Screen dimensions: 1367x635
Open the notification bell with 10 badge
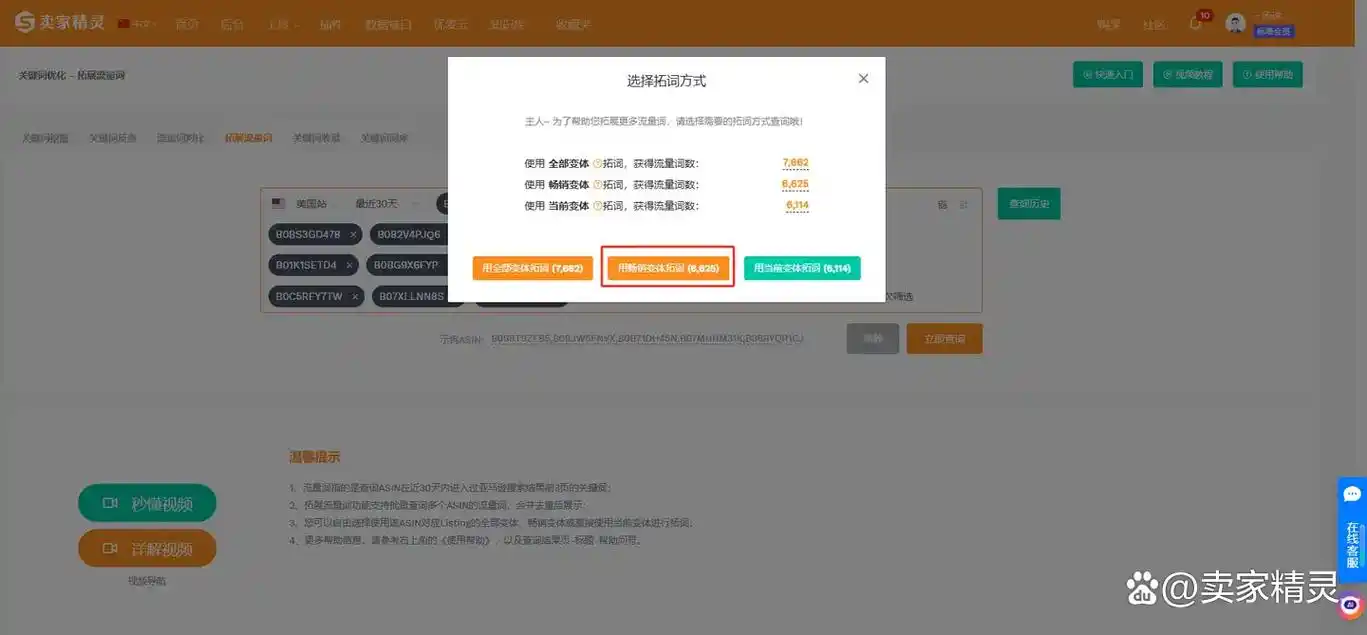pos(1196,22)
